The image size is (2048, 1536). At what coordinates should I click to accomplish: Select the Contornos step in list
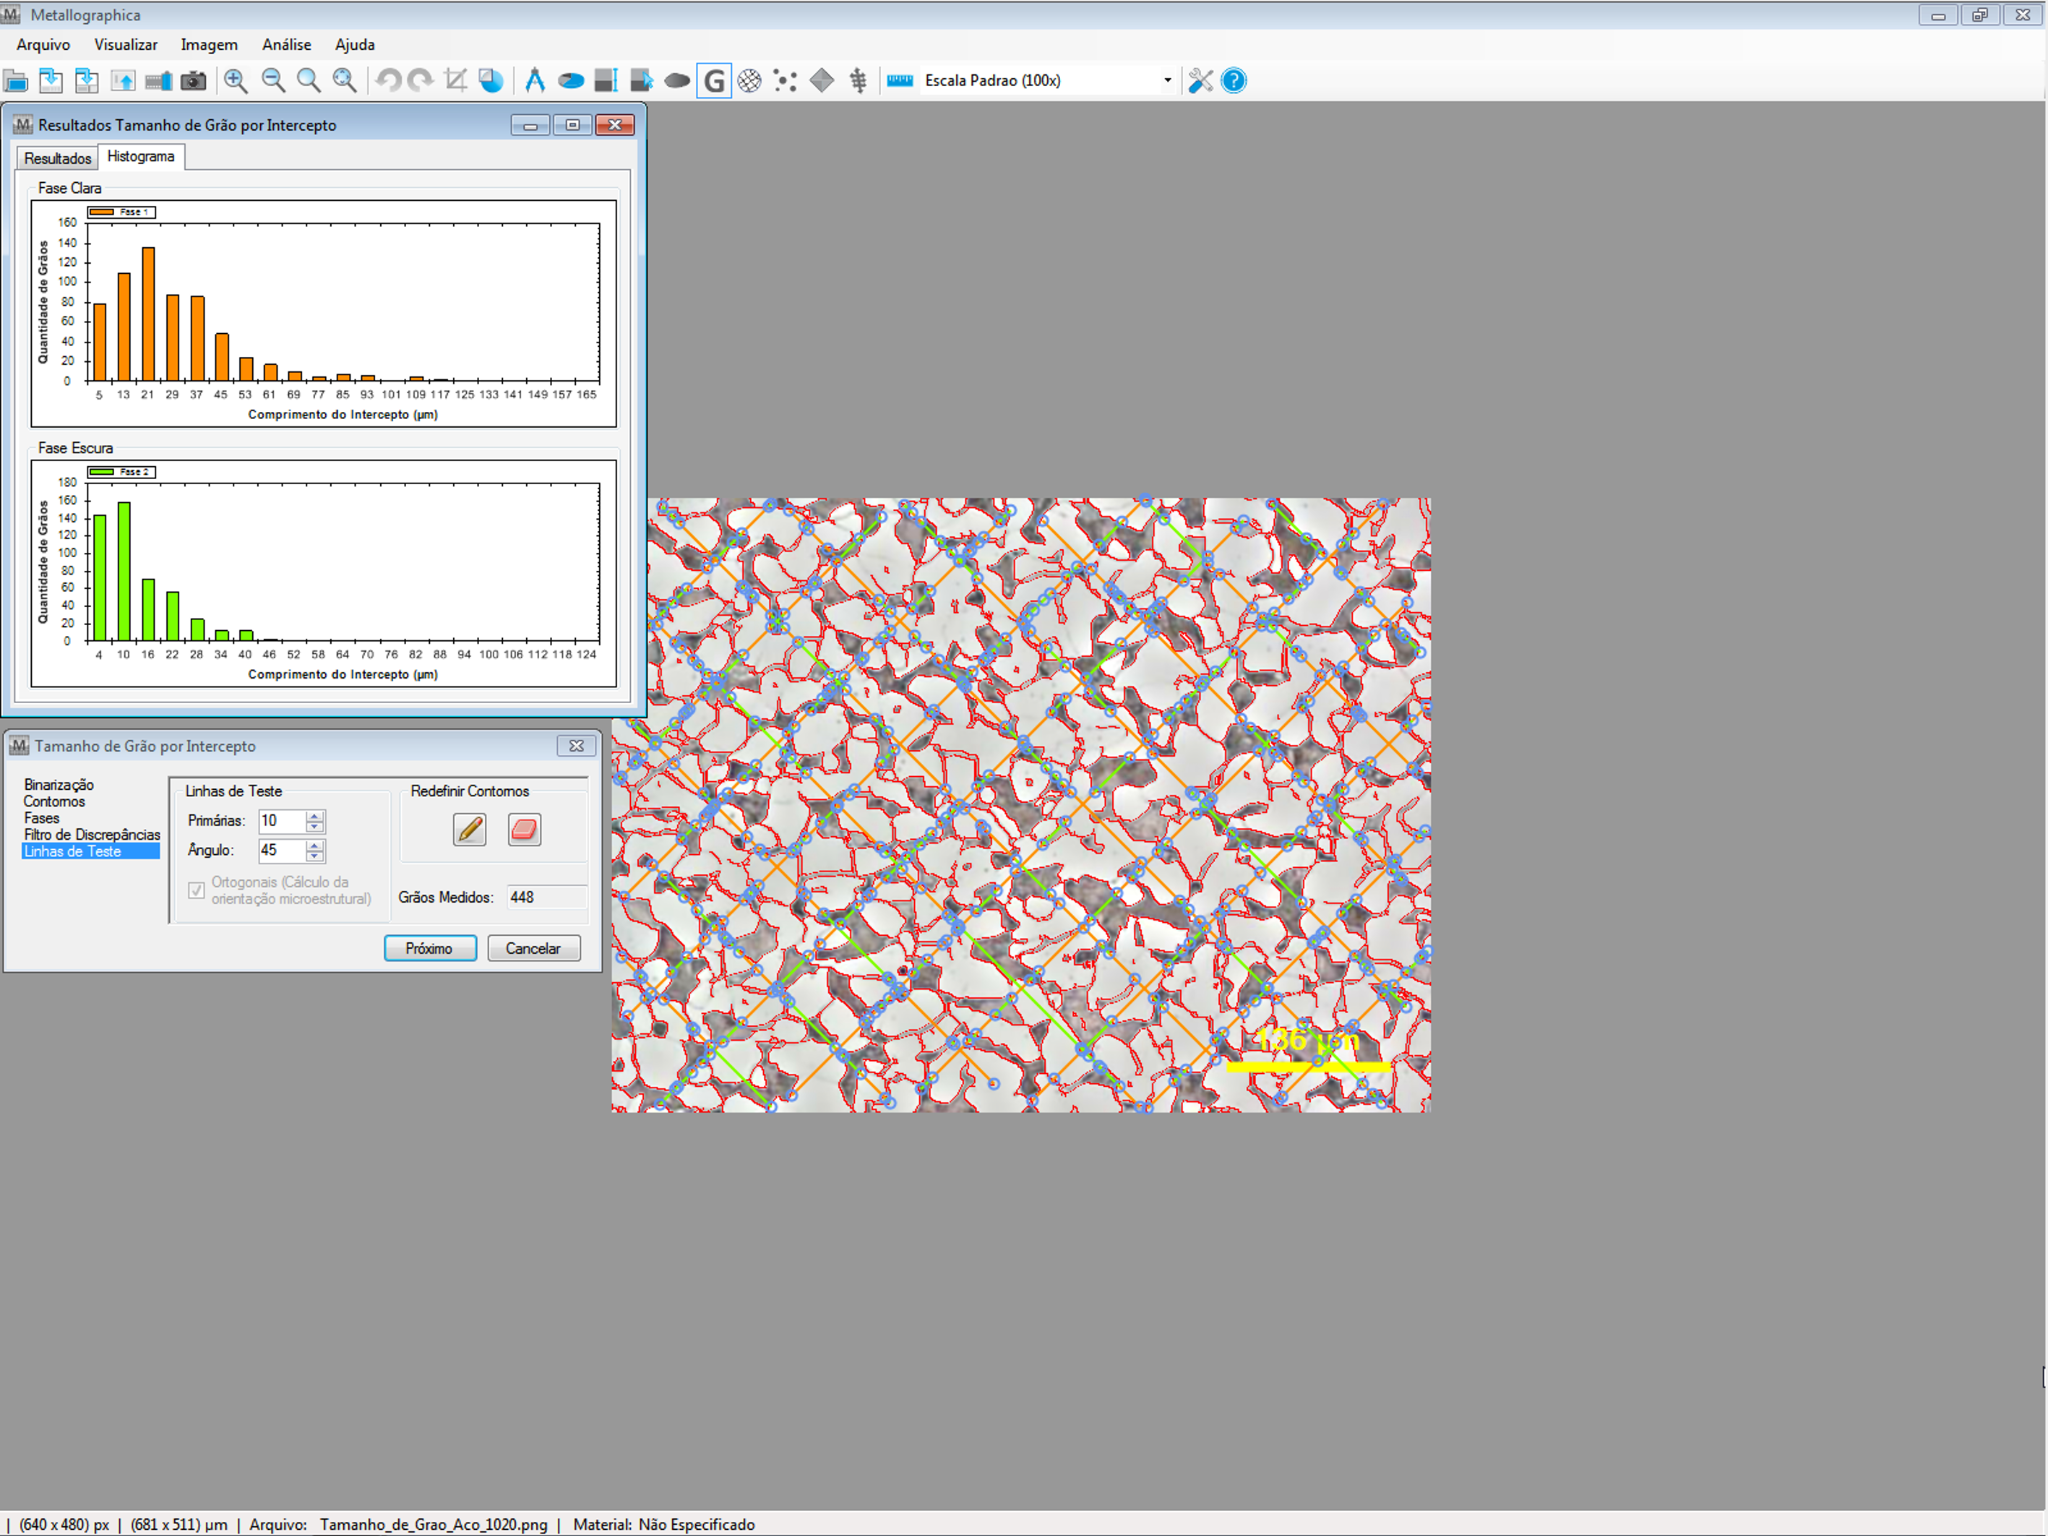[54, 802]
